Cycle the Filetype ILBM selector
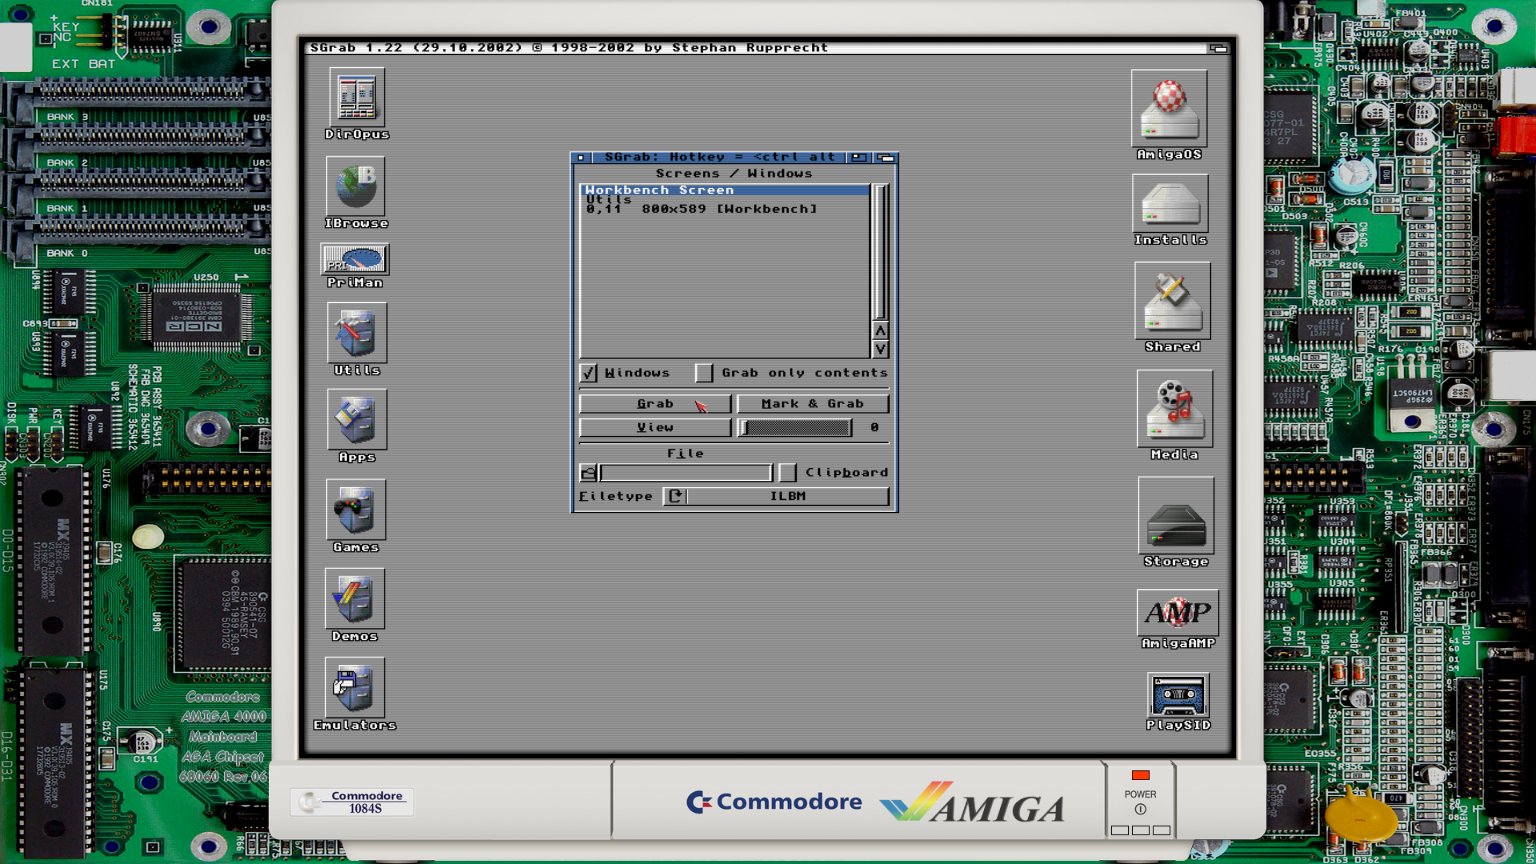Screen dimensions: 1536x864 [776, 496]
